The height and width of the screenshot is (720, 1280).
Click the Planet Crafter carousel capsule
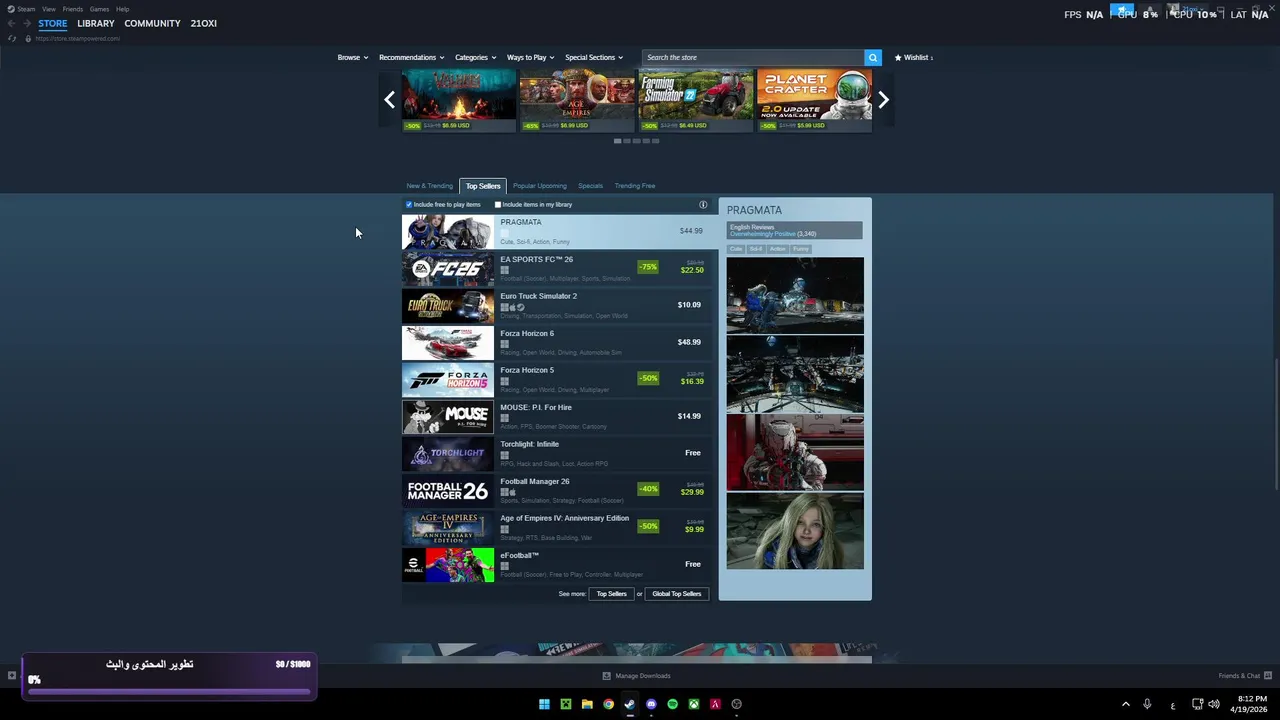814,100
